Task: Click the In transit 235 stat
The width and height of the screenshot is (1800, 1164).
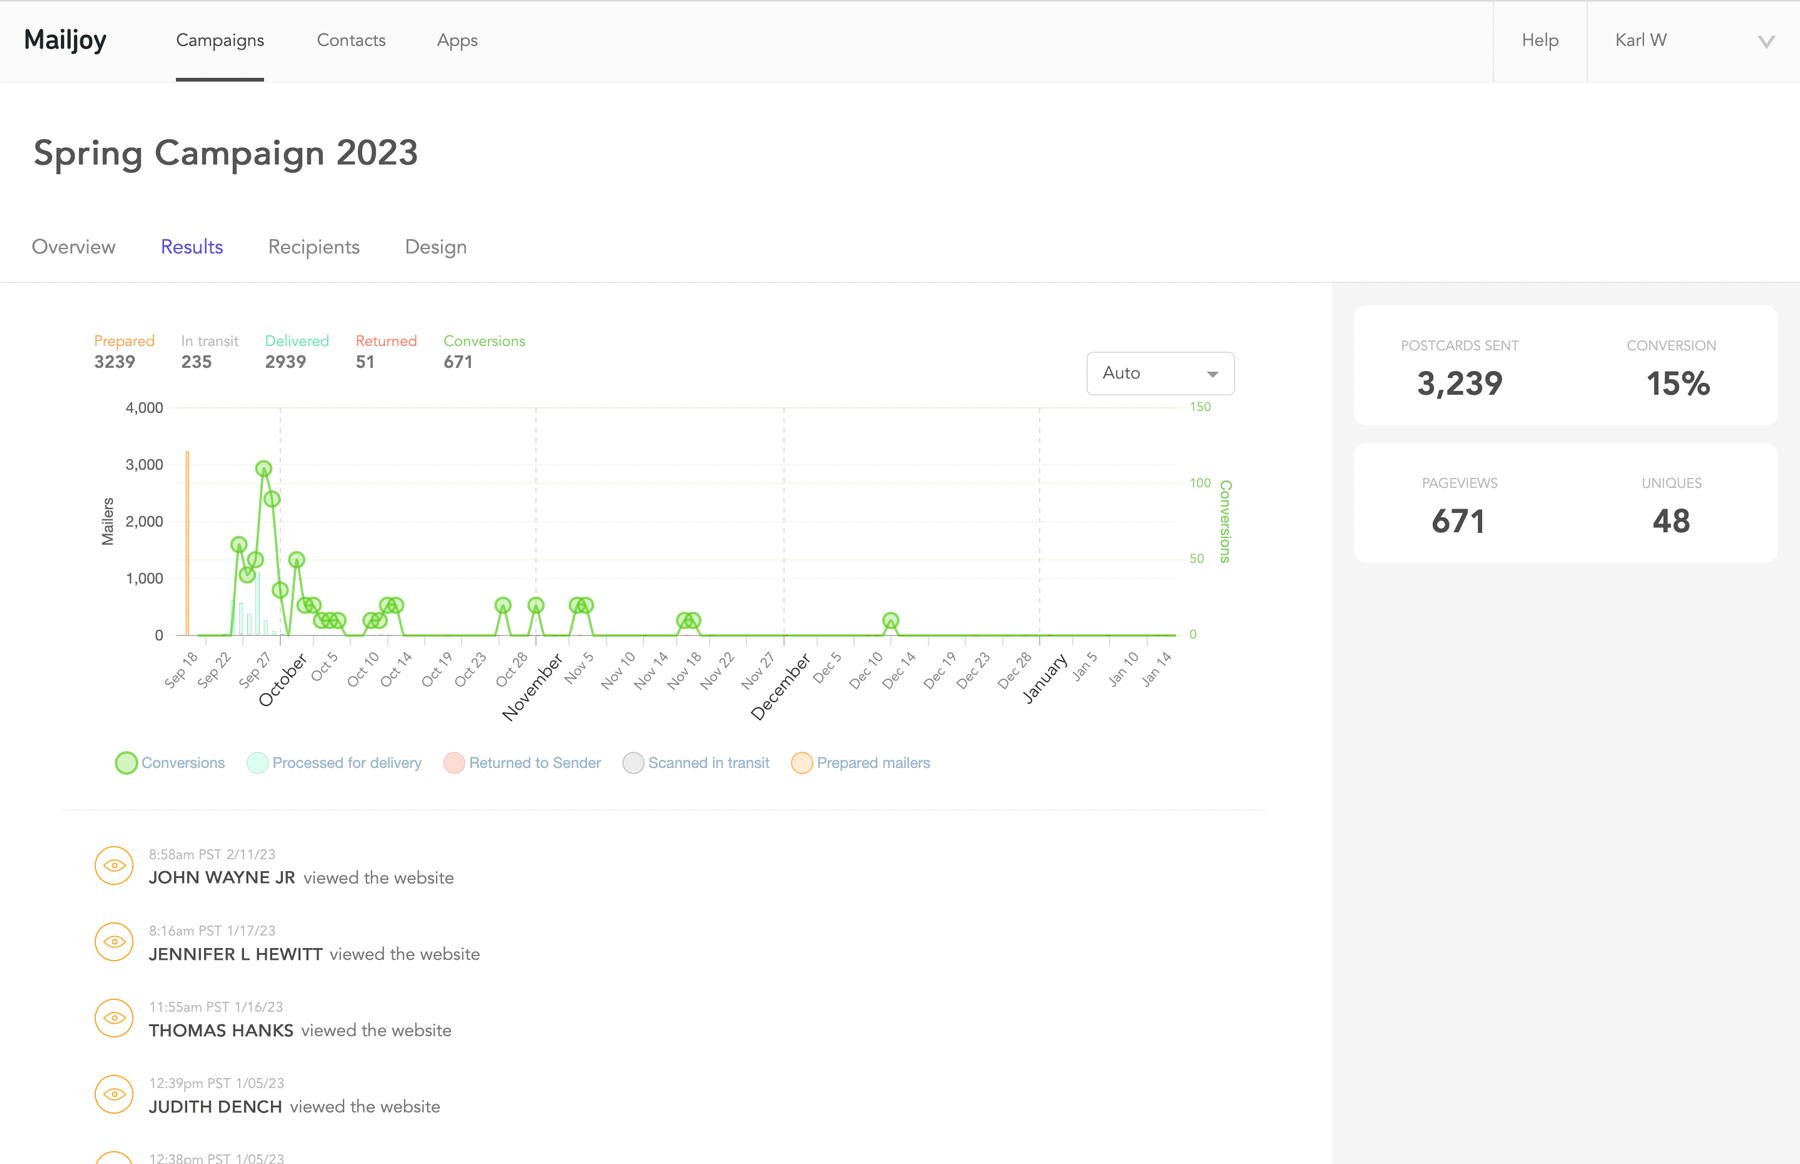Action: point(210,352)
